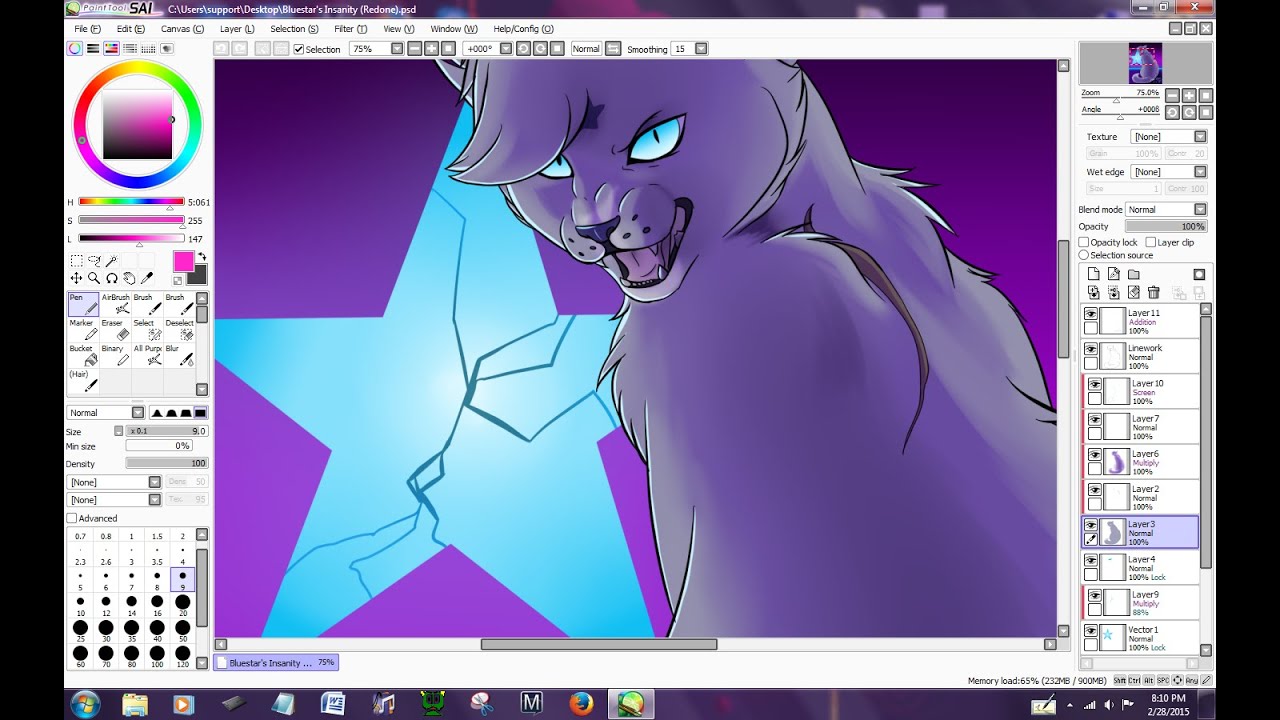The width and height of the screenshot is (1280, 720).
Task: Activate the Eyedropper color picker tool
Action: [x=147, y=278]
